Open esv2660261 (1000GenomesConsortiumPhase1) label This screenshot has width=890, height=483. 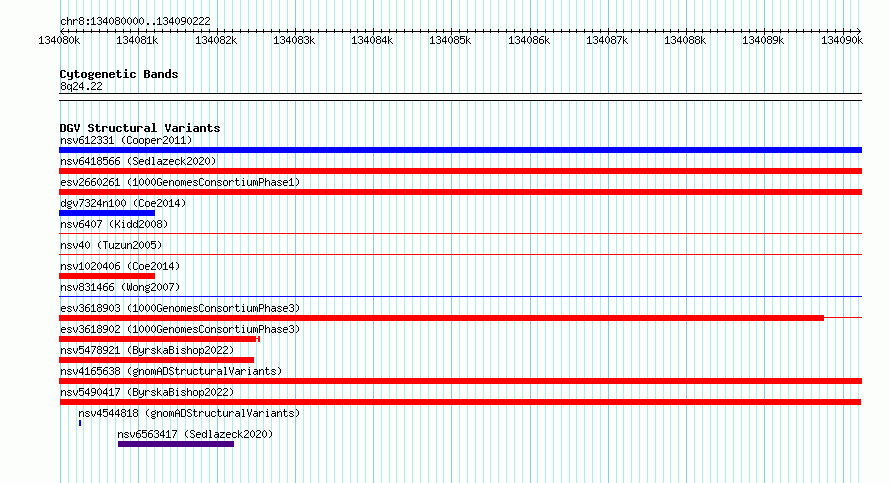click(180, 182)
